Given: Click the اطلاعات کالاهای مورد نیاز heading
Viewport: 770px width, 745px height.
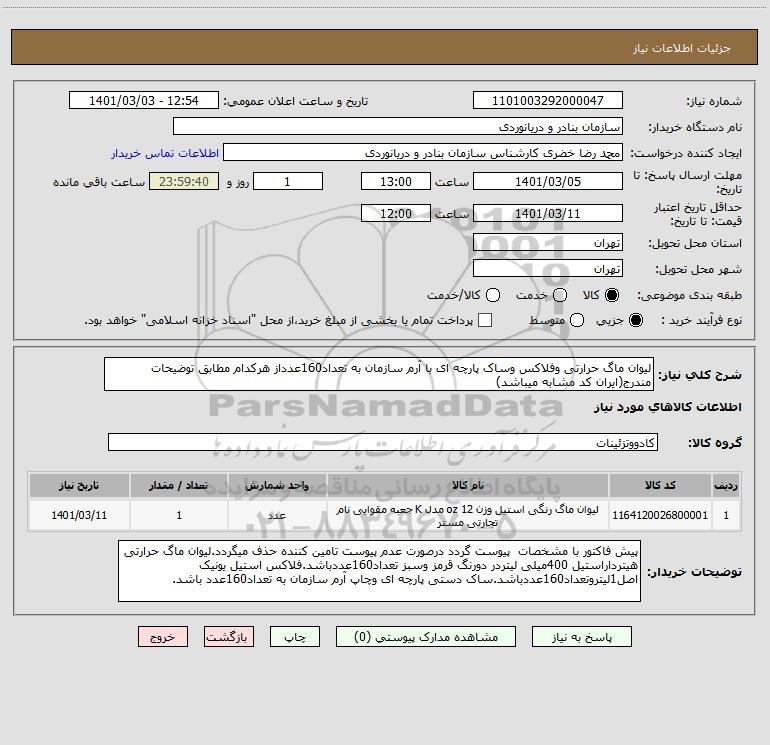Looking at the screenshot, I should tap(668, 407).
